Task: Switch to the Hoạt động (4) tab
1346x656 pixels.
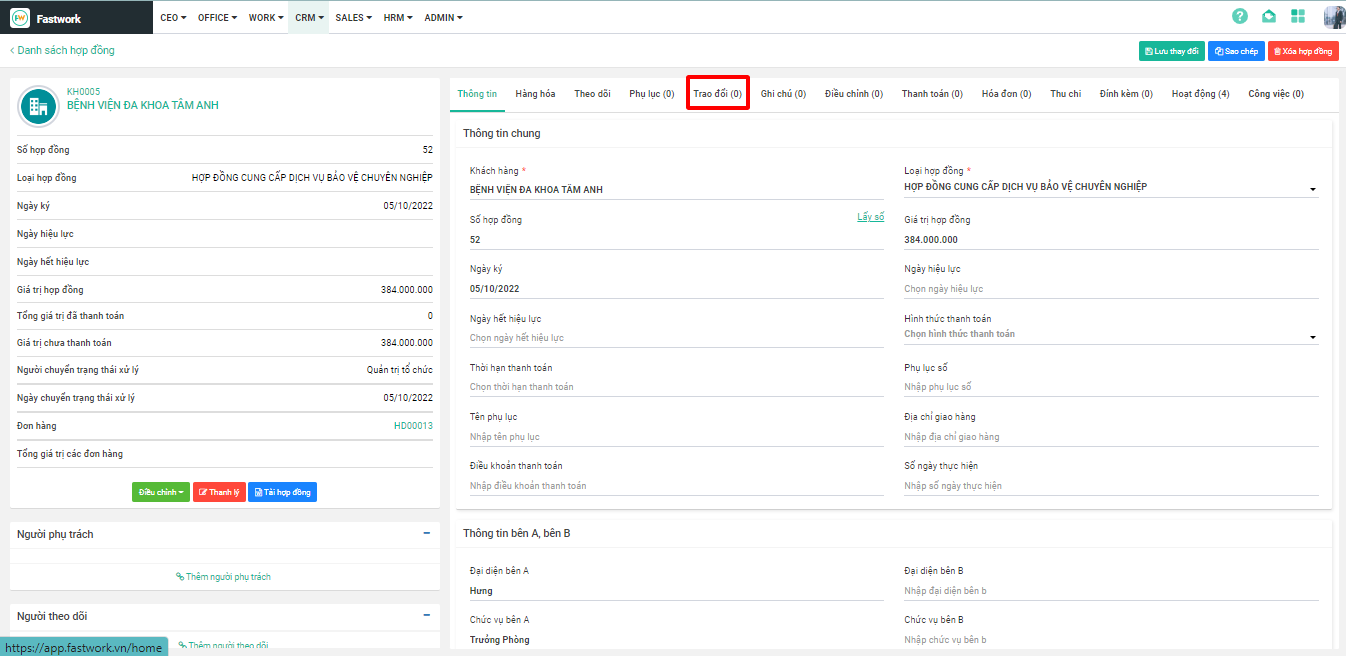Action: (1200, 94)
